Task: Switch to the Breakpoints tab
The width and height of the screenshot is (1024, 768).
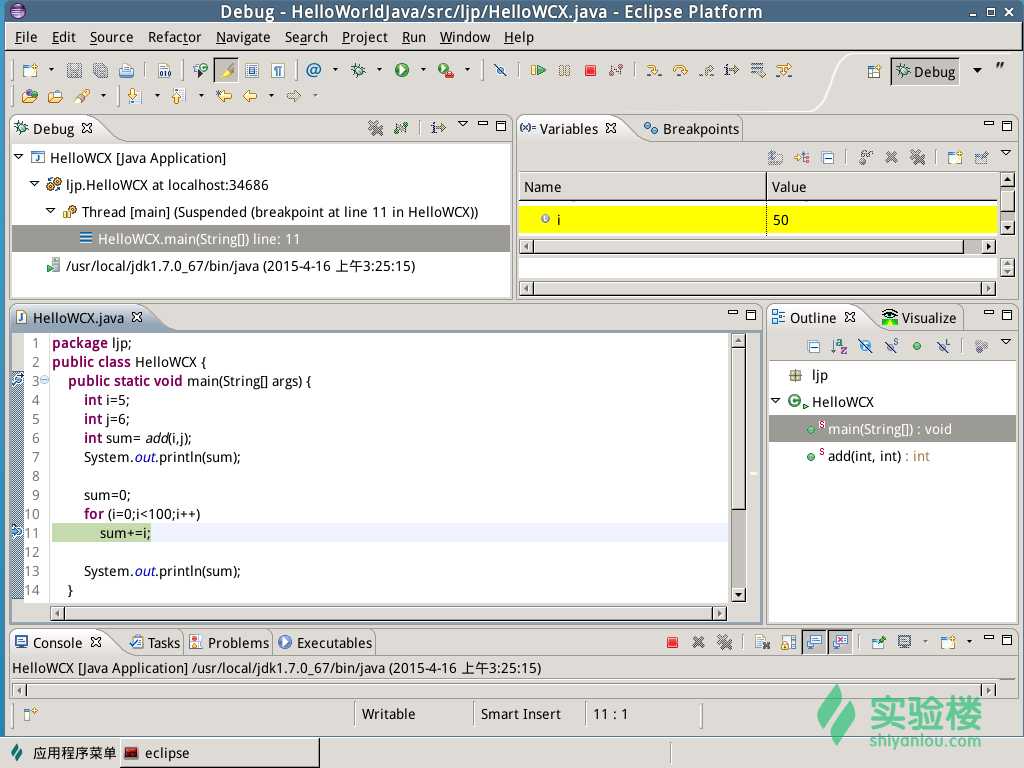Action: (692, 129)
